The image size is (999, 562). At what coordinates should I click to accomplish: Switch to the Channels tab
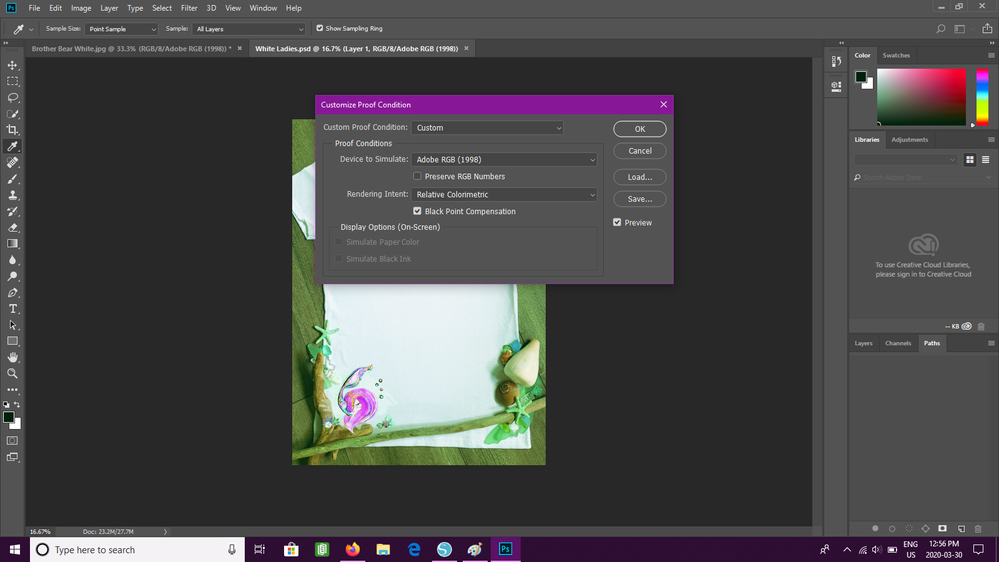[x=898, y=343]
